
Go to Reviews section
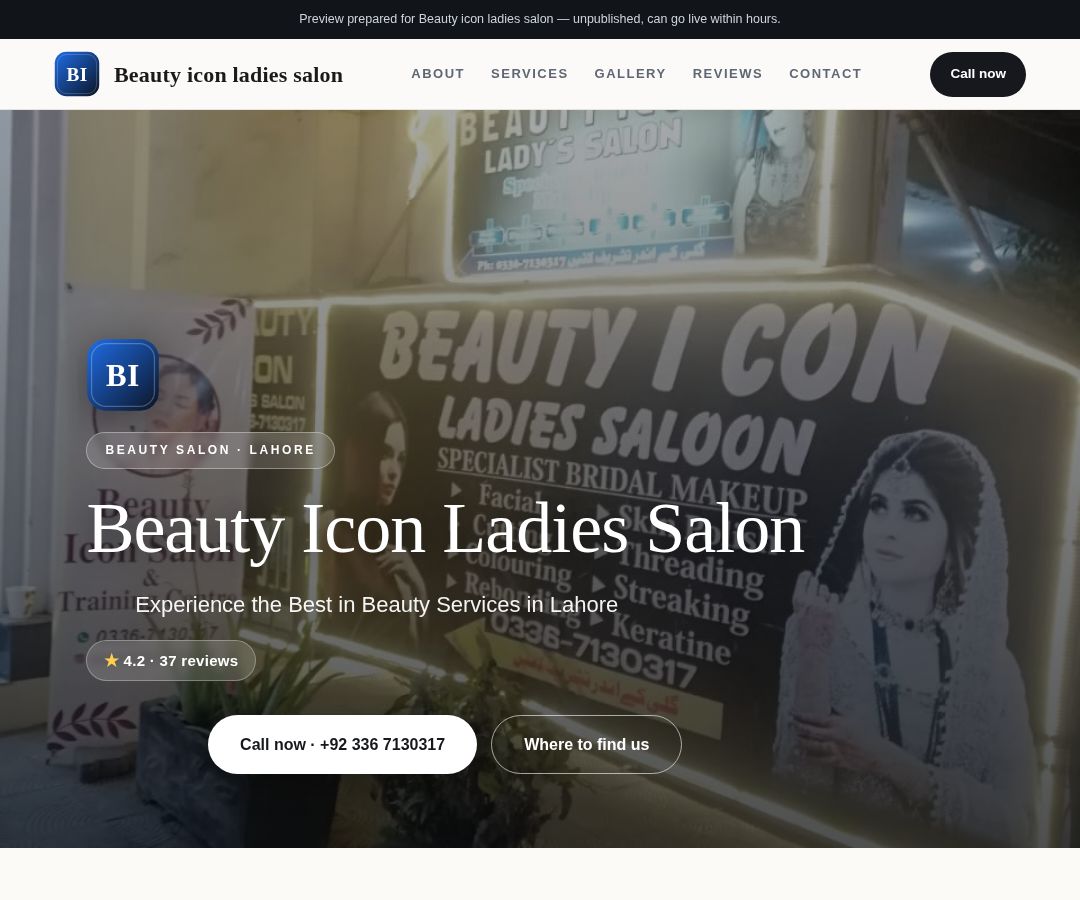727,74
